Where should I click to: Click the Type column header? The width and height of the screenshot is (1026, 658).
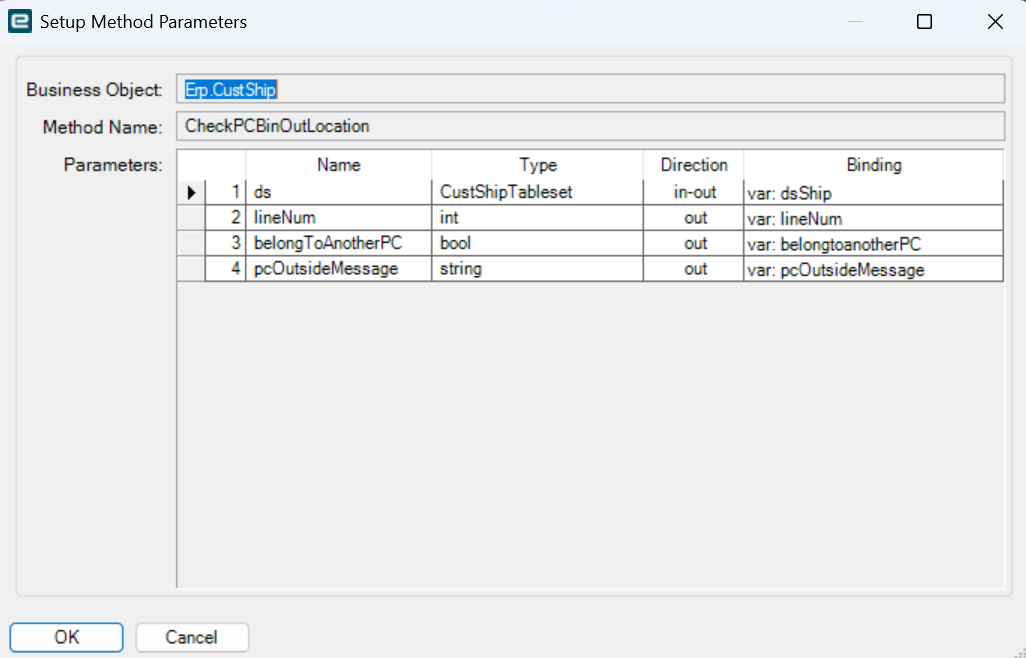537,165
